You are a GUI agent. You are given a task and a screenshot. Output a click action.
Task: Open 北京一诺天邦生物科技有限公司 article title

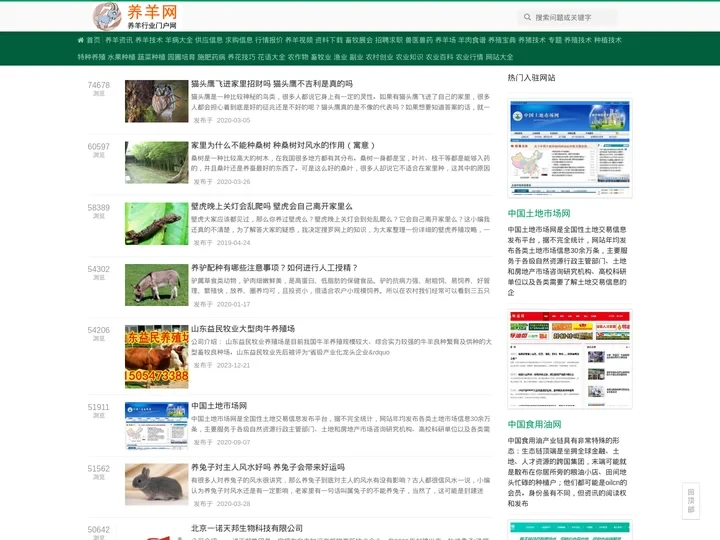pos(247,528)
